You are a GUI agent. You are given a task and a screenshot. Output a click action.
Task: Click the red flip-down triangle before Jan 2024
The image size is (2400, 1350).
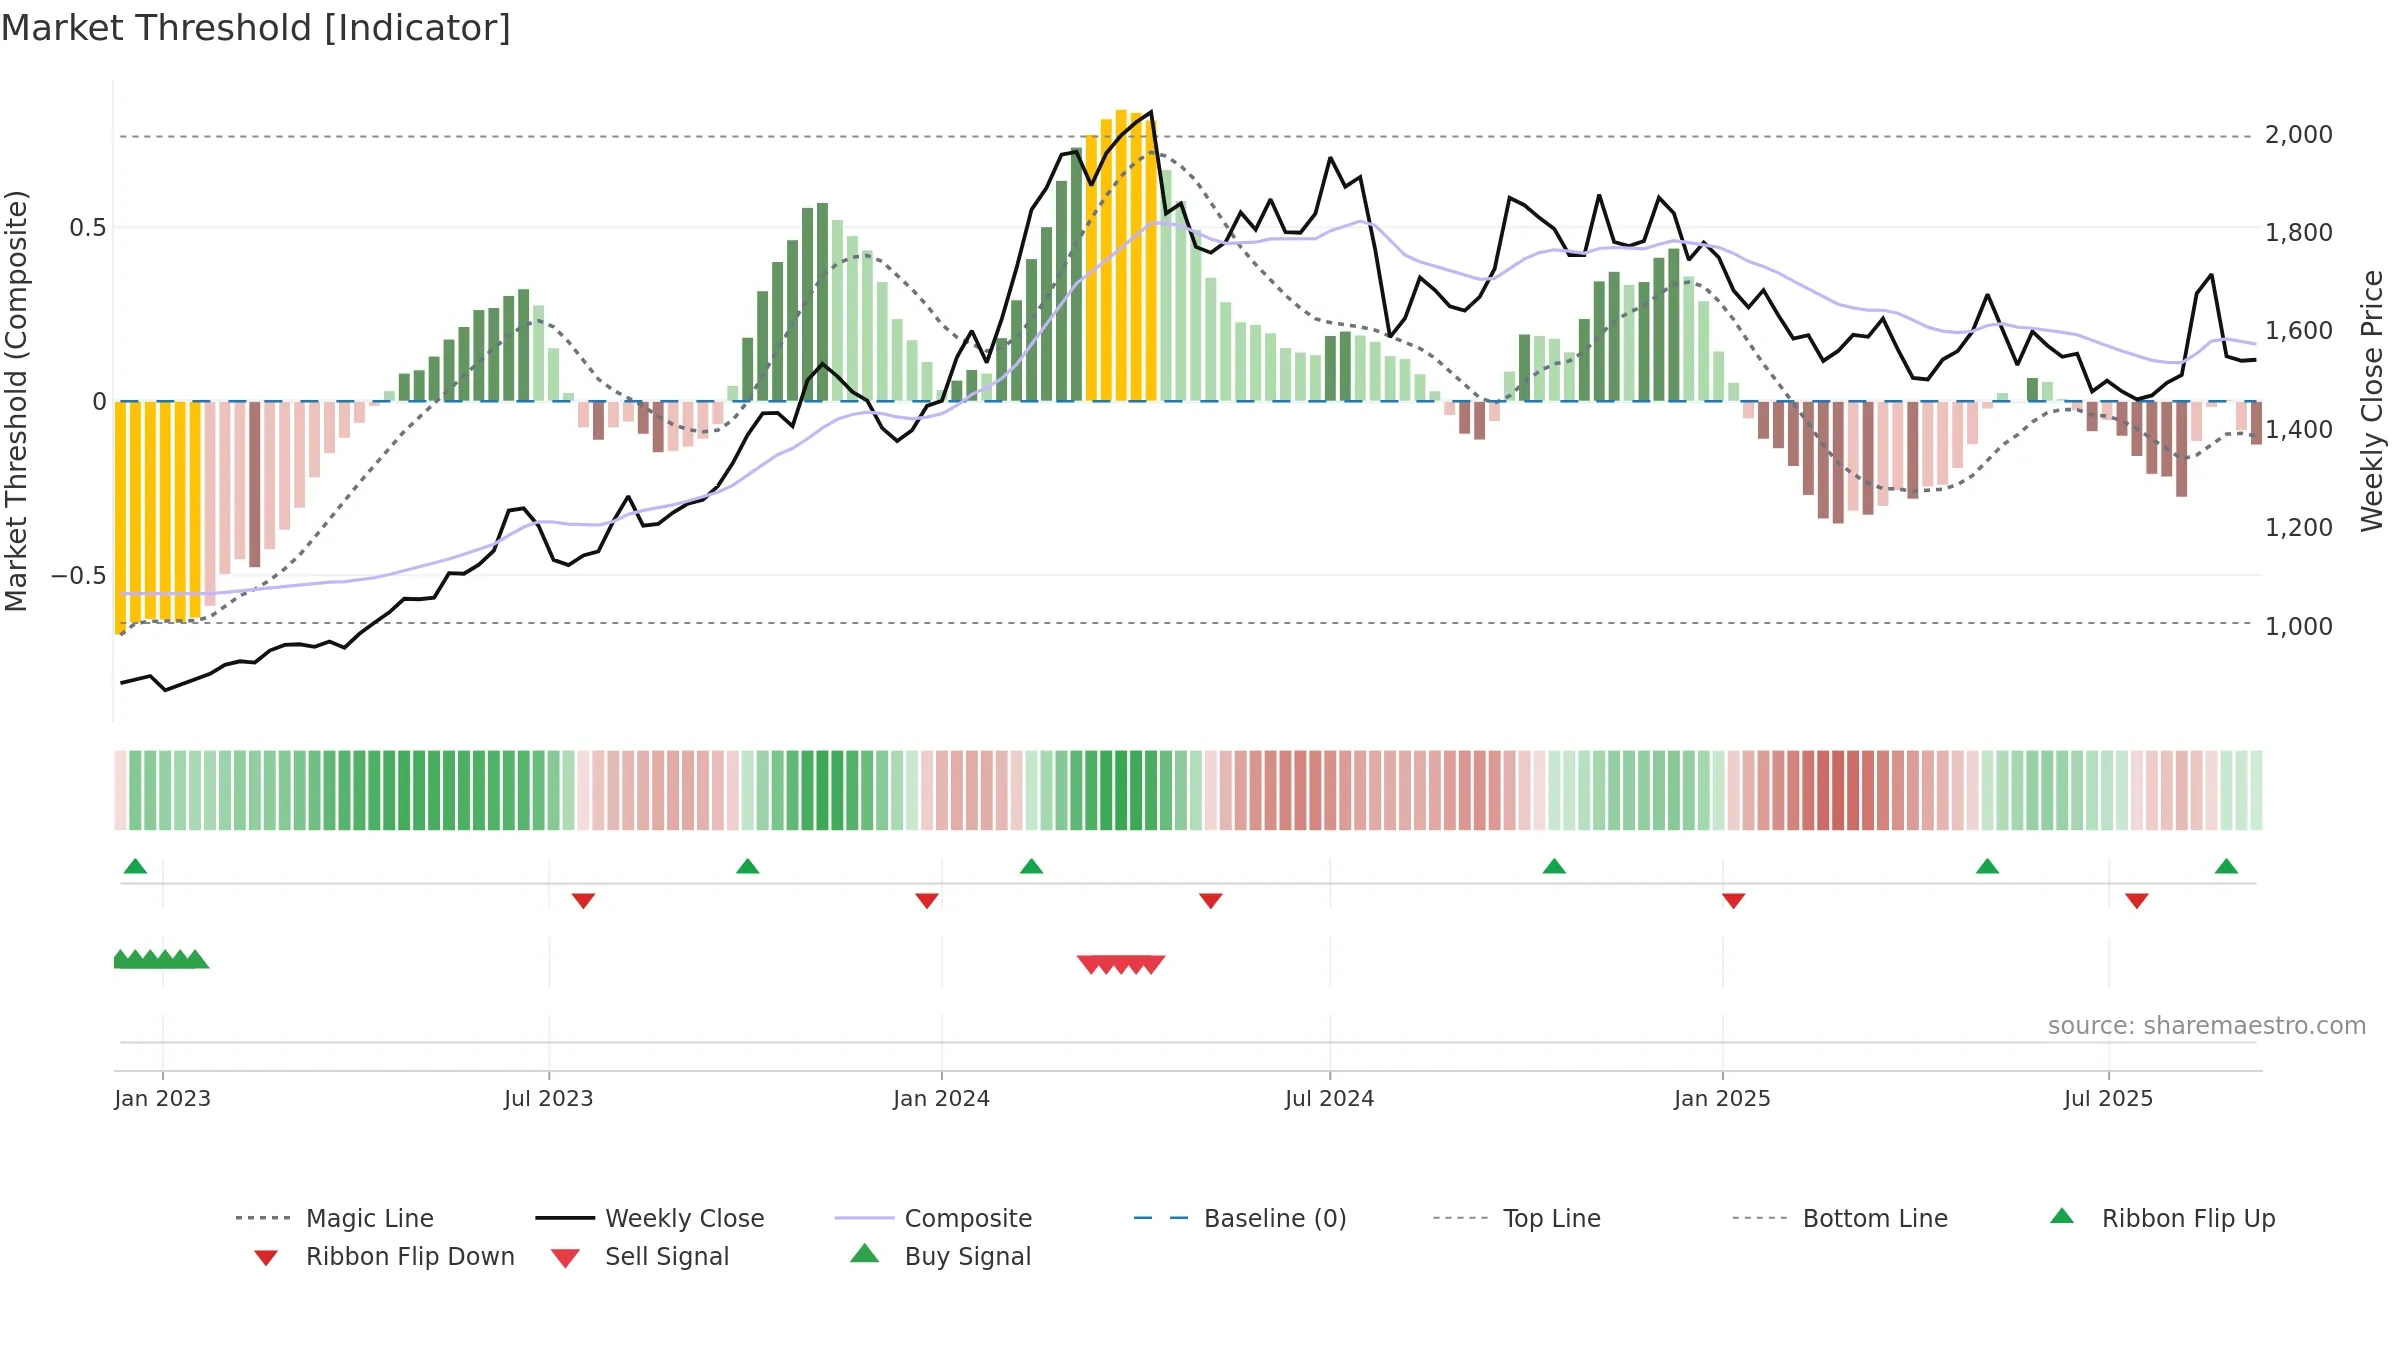[x=927, y=901]
